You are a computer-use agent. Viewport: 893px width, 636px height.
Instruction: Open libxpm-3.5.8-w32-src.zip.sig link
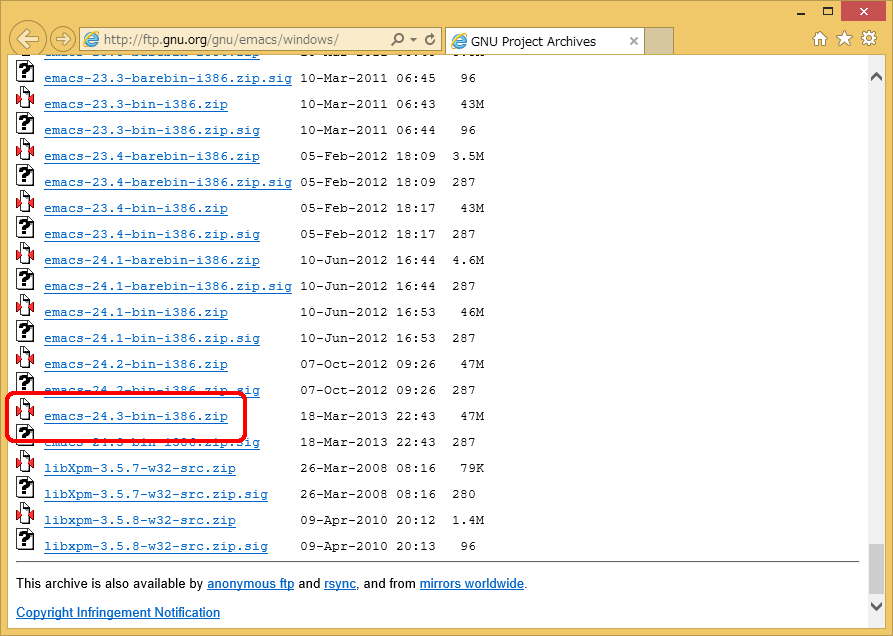(156, 547)
